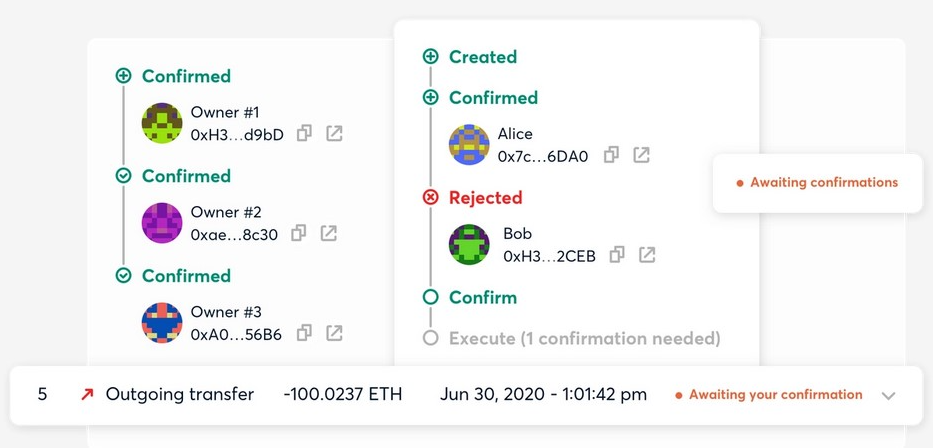This screenshot has height=448, width=933.
Task: Click Bob's green identicon avatar
Action: pos(469,245)
